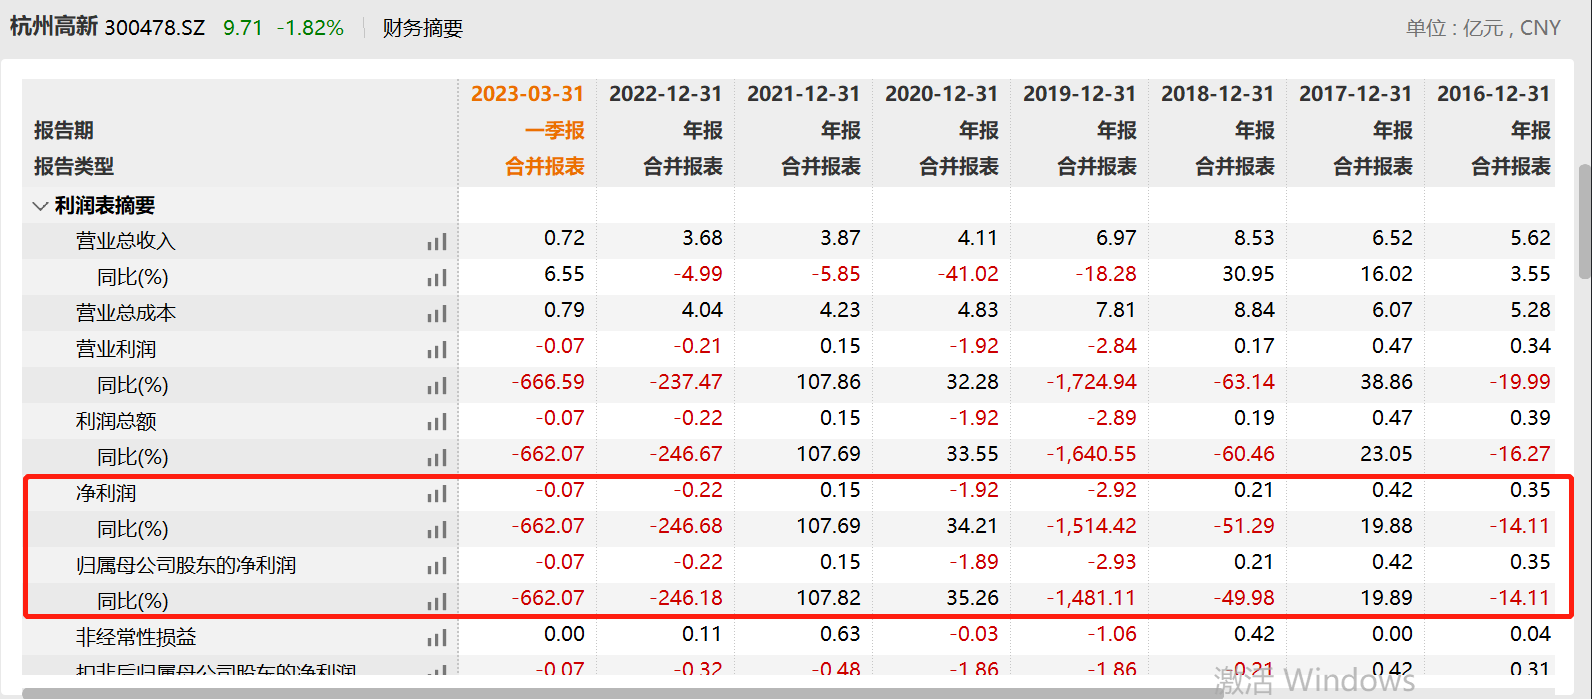This screenshot has height=699, width=1592.
Task: Collapse the 利润表摘要 section
Action: [x=41, y=206]
